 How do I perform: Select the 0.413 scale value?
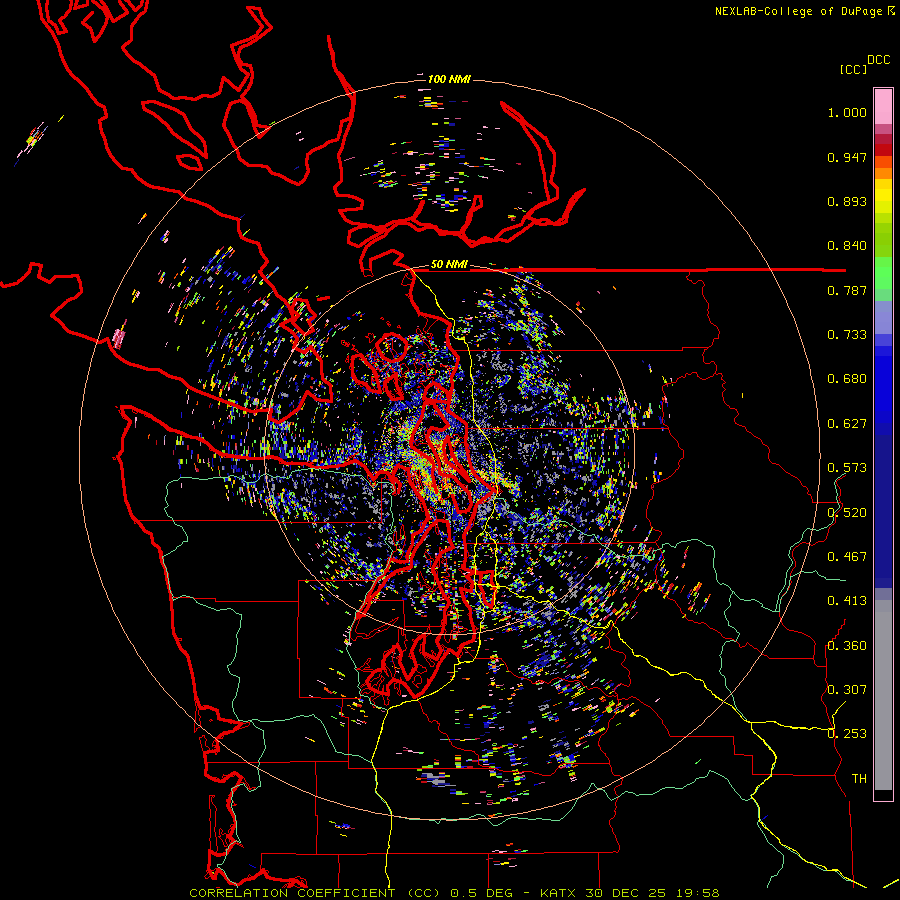click(x=847, y=601)
